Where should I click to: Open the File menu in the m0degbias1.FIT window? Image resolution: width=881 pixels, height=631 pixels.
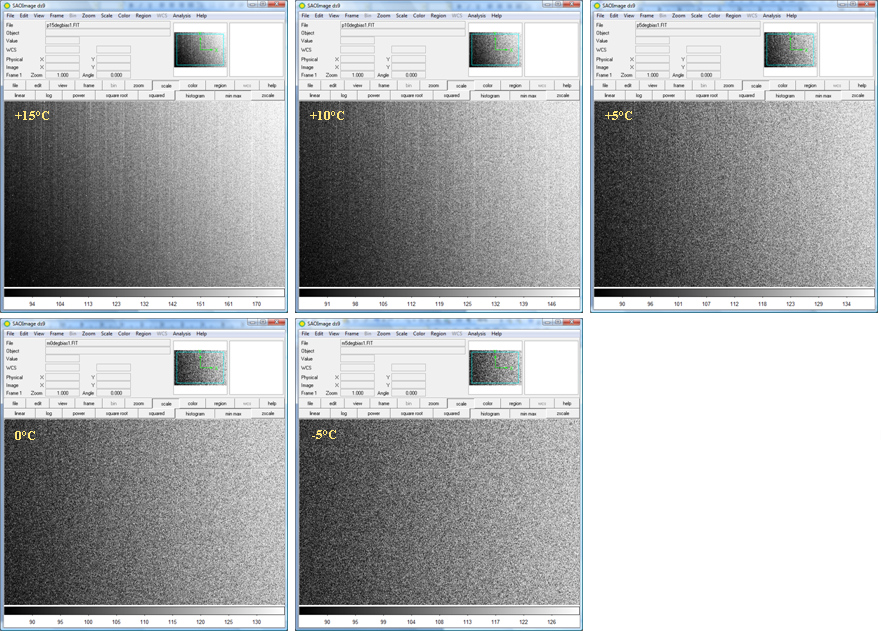[11, 333]
